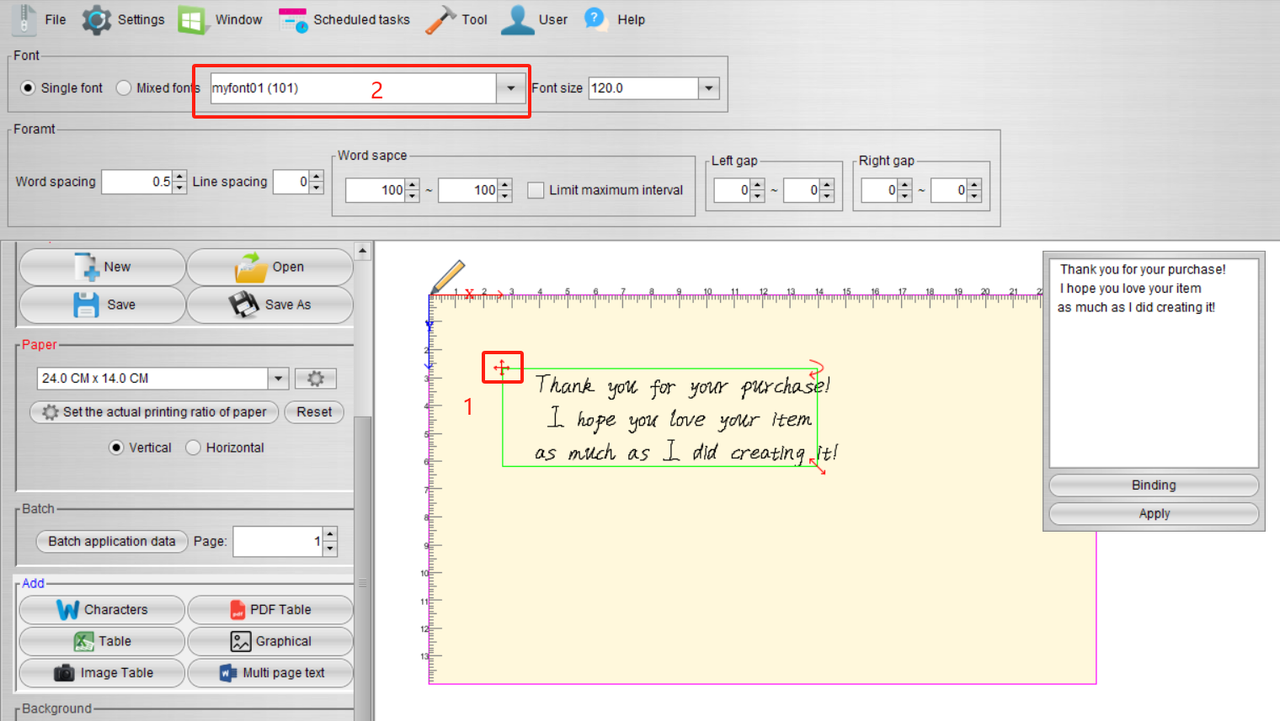Add an Image Table element
The width and height of the screenshot is (1280, 721).
point(102,673)
